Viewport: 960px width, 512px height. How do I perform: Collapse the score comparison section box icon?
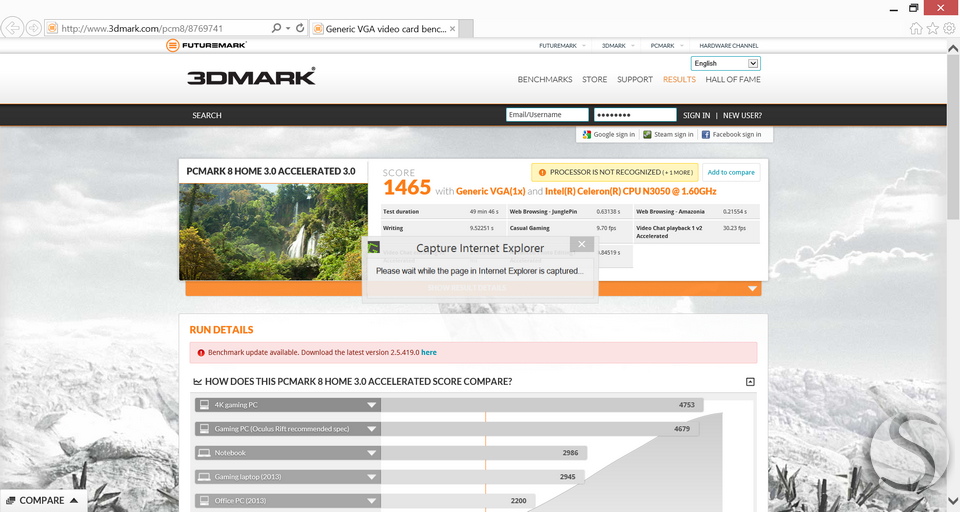tap(750, 382)
